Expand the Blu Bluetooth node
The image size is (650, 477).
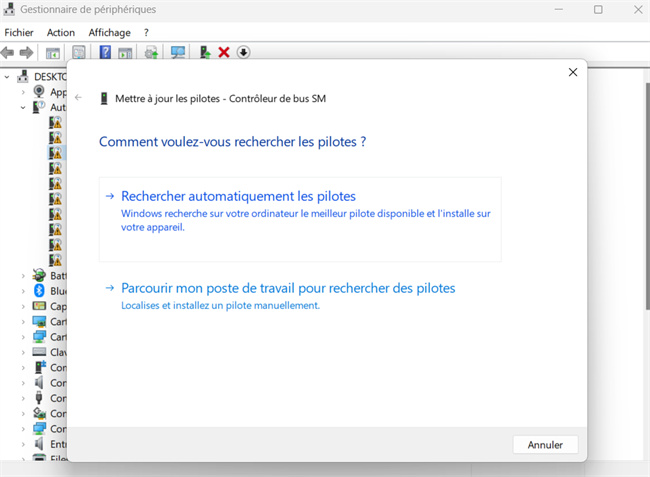tap(23, 291)
